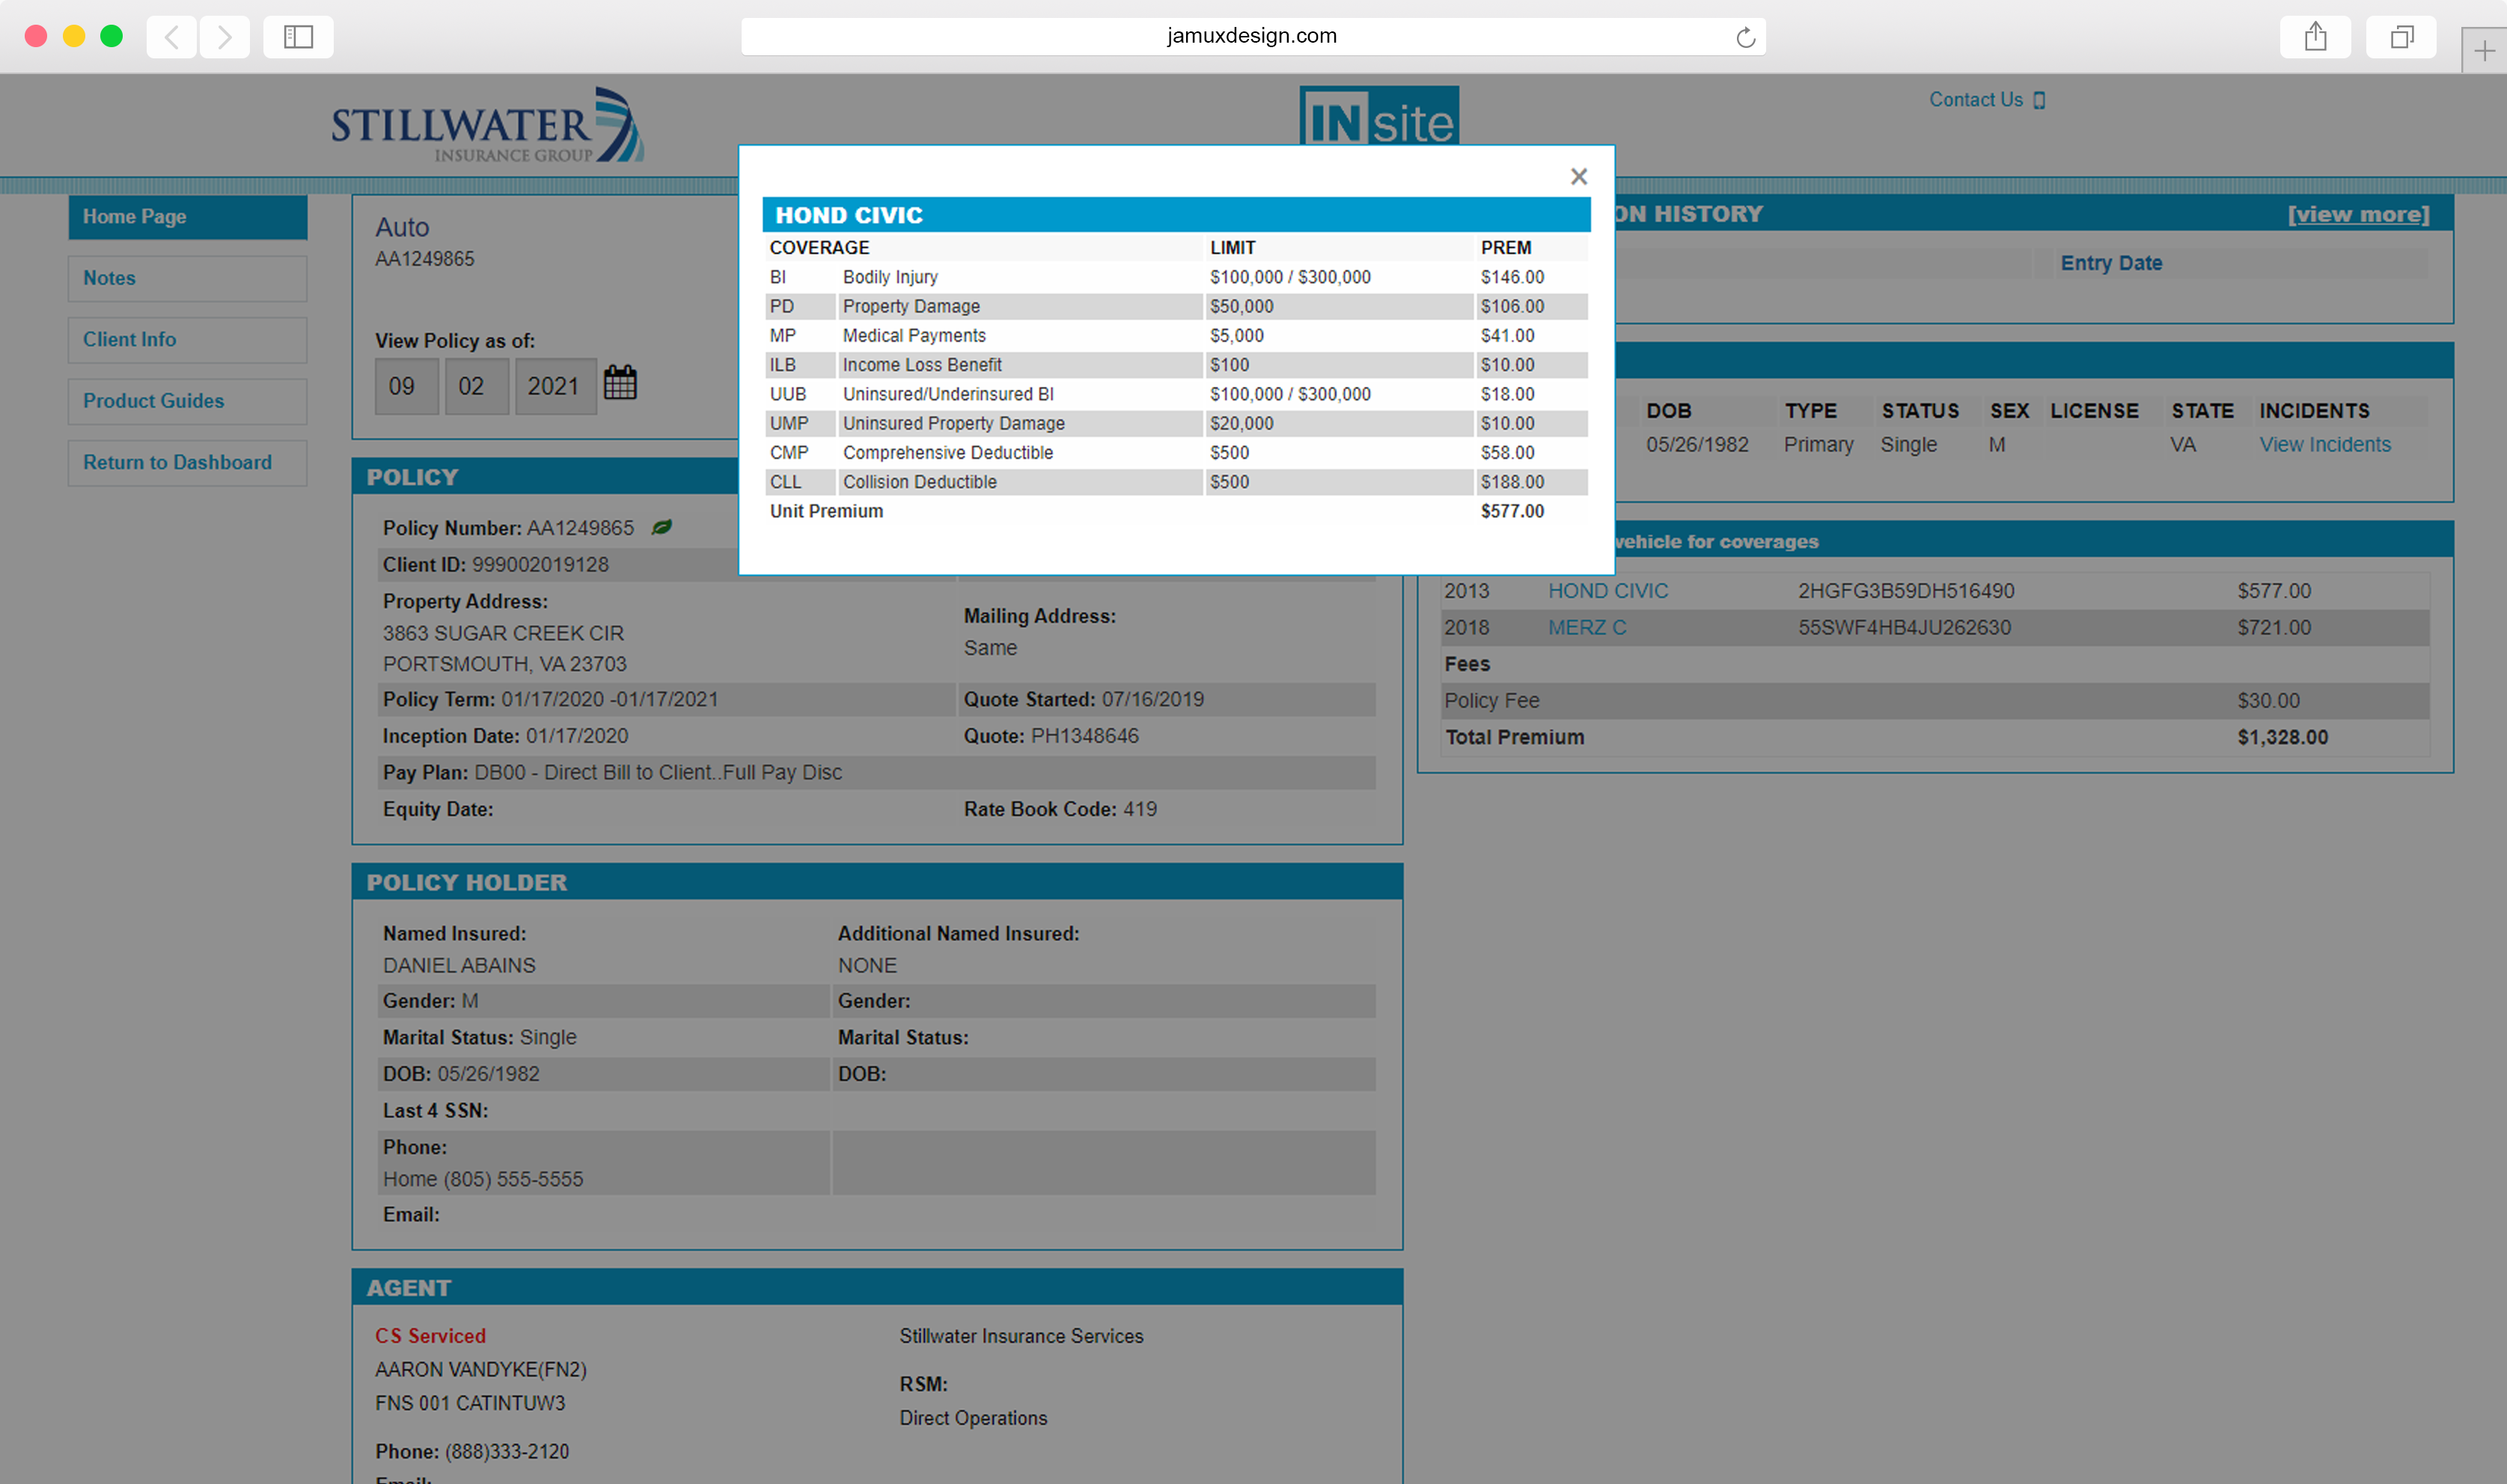The height and width of the screenshot is (1484, 2507).
Task: Click VIN 55SWF4HB4JU262630
Action: (x=1904, y=628)
